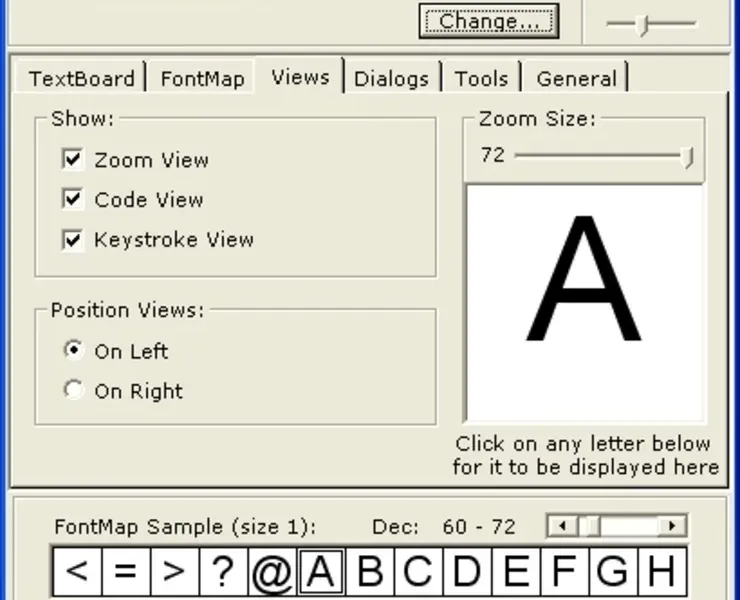The image size is (740, 600).
Task: Click the '<' character cell
Action: (76, 573)
